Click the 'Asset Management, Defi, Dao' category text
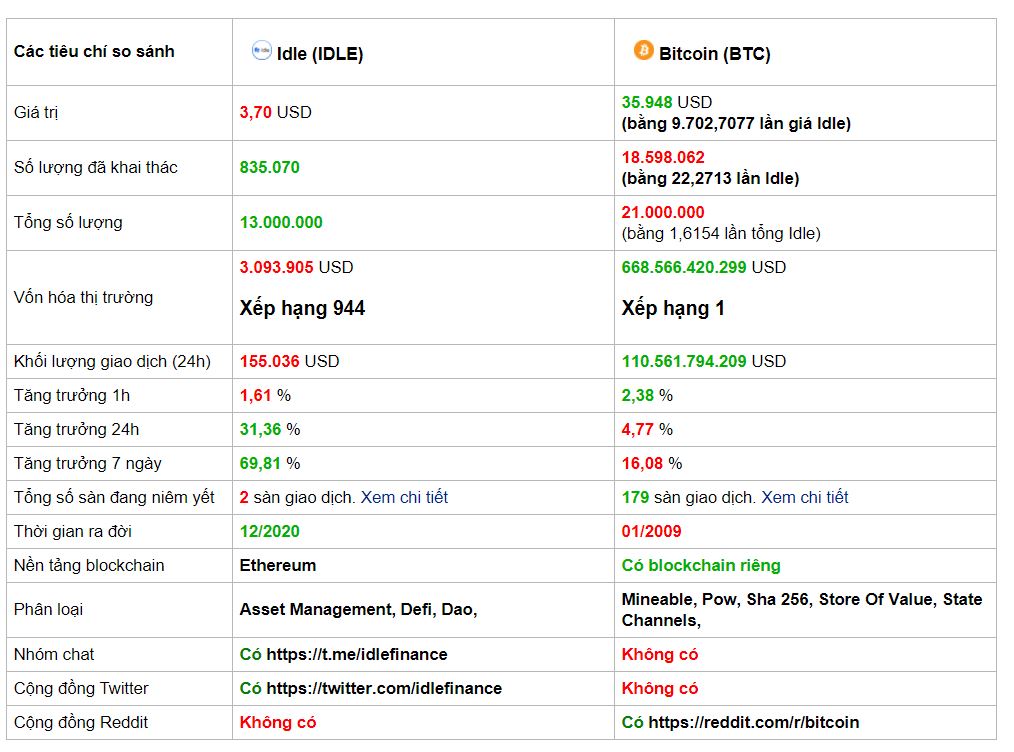 (358, 609)
